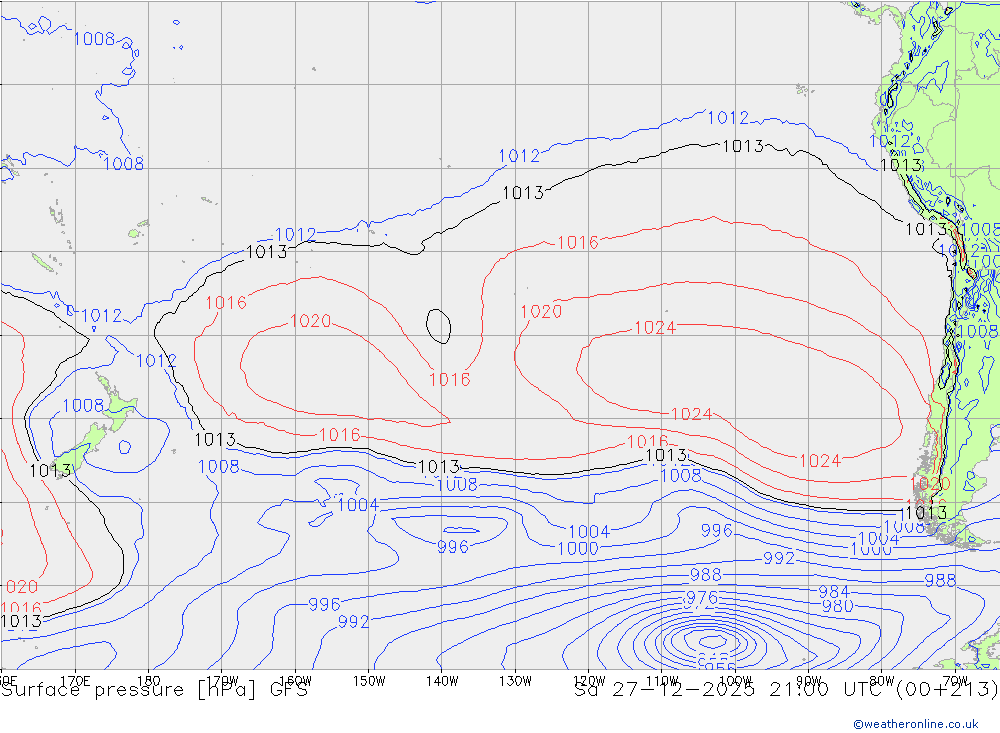The height and width of the screenshot is (733, 1000).
Task: Click the 996 label inside the closed low near 140W
Action: [x=453, y=547]
